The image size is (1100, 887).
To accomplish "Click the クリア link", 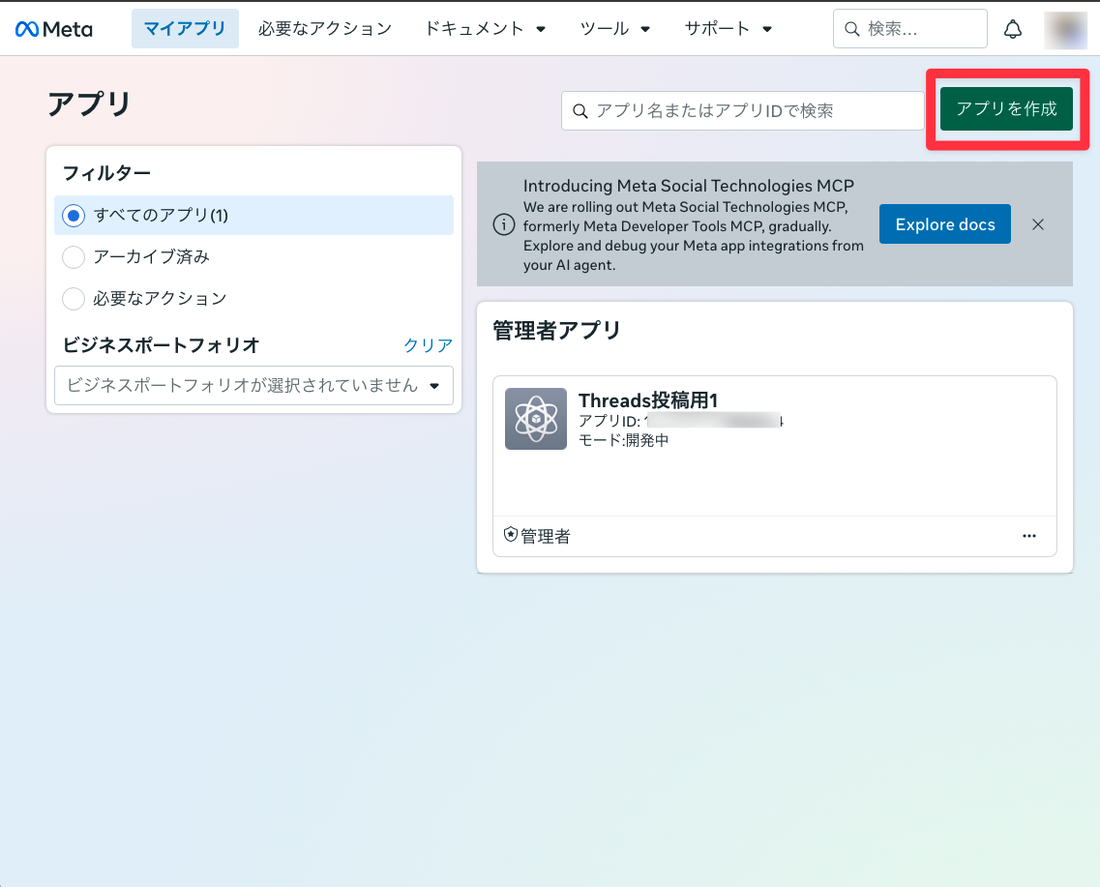I will click(x=428, y=345).
